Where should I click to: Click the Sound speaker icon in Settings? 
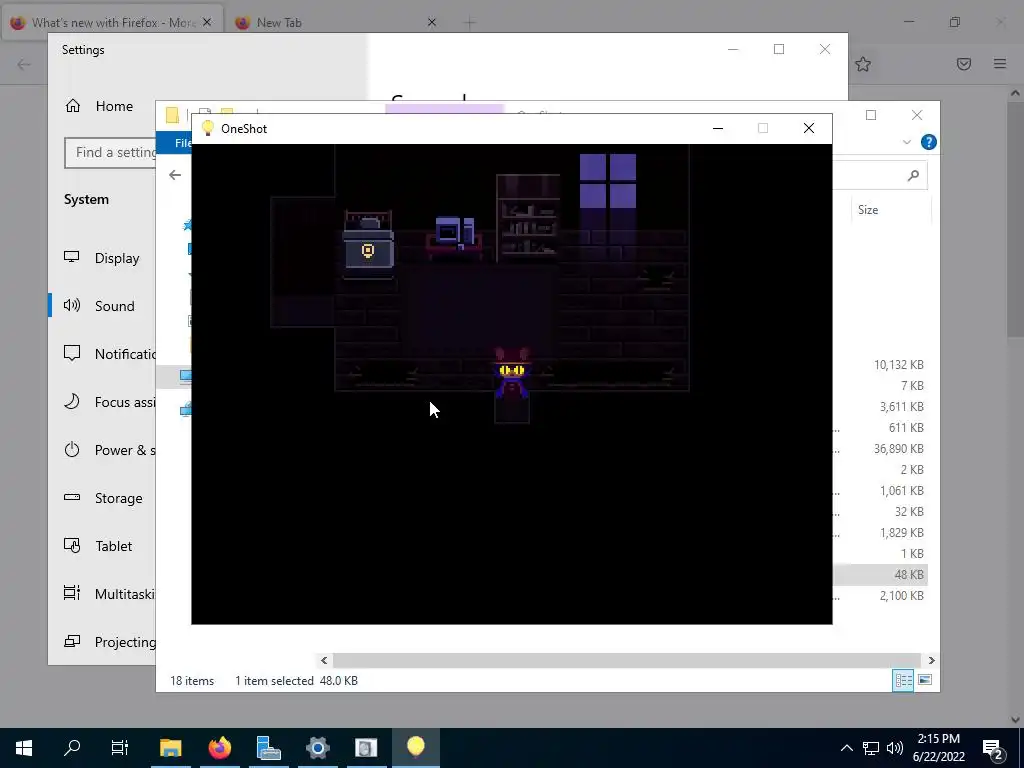point(72,305)
